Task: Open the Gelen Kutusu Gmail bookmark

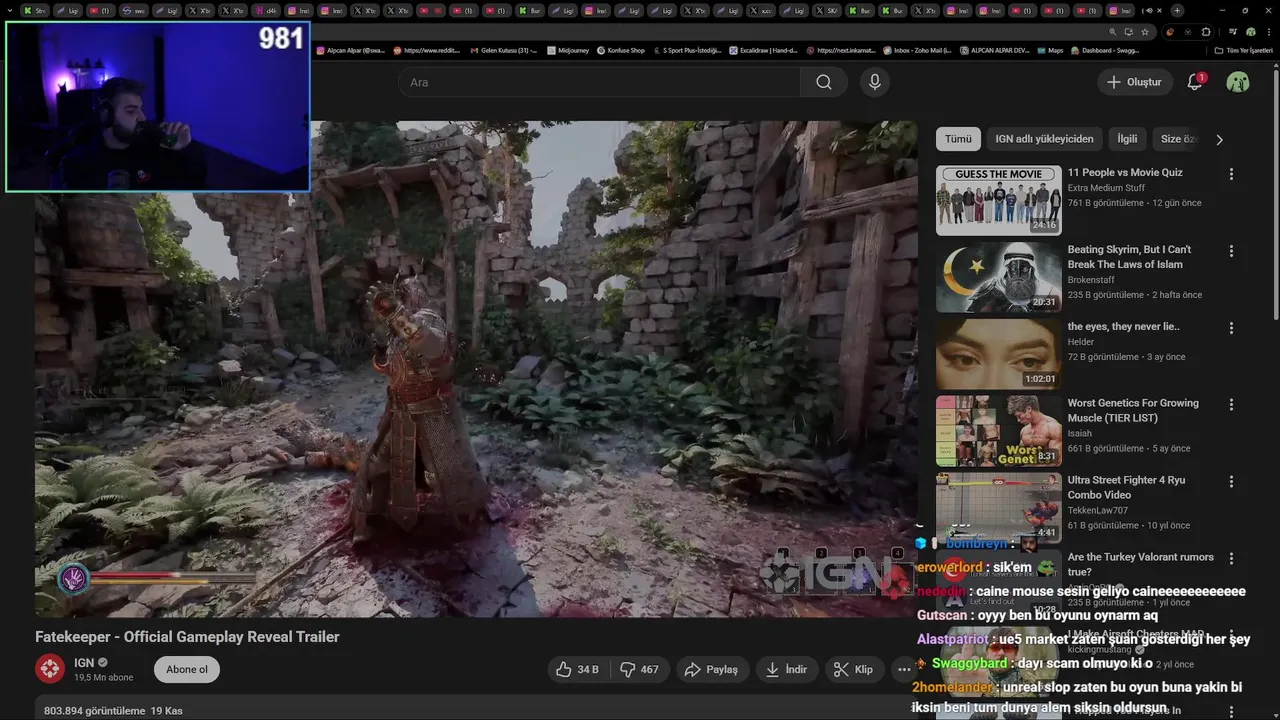Action: [502, 50]
